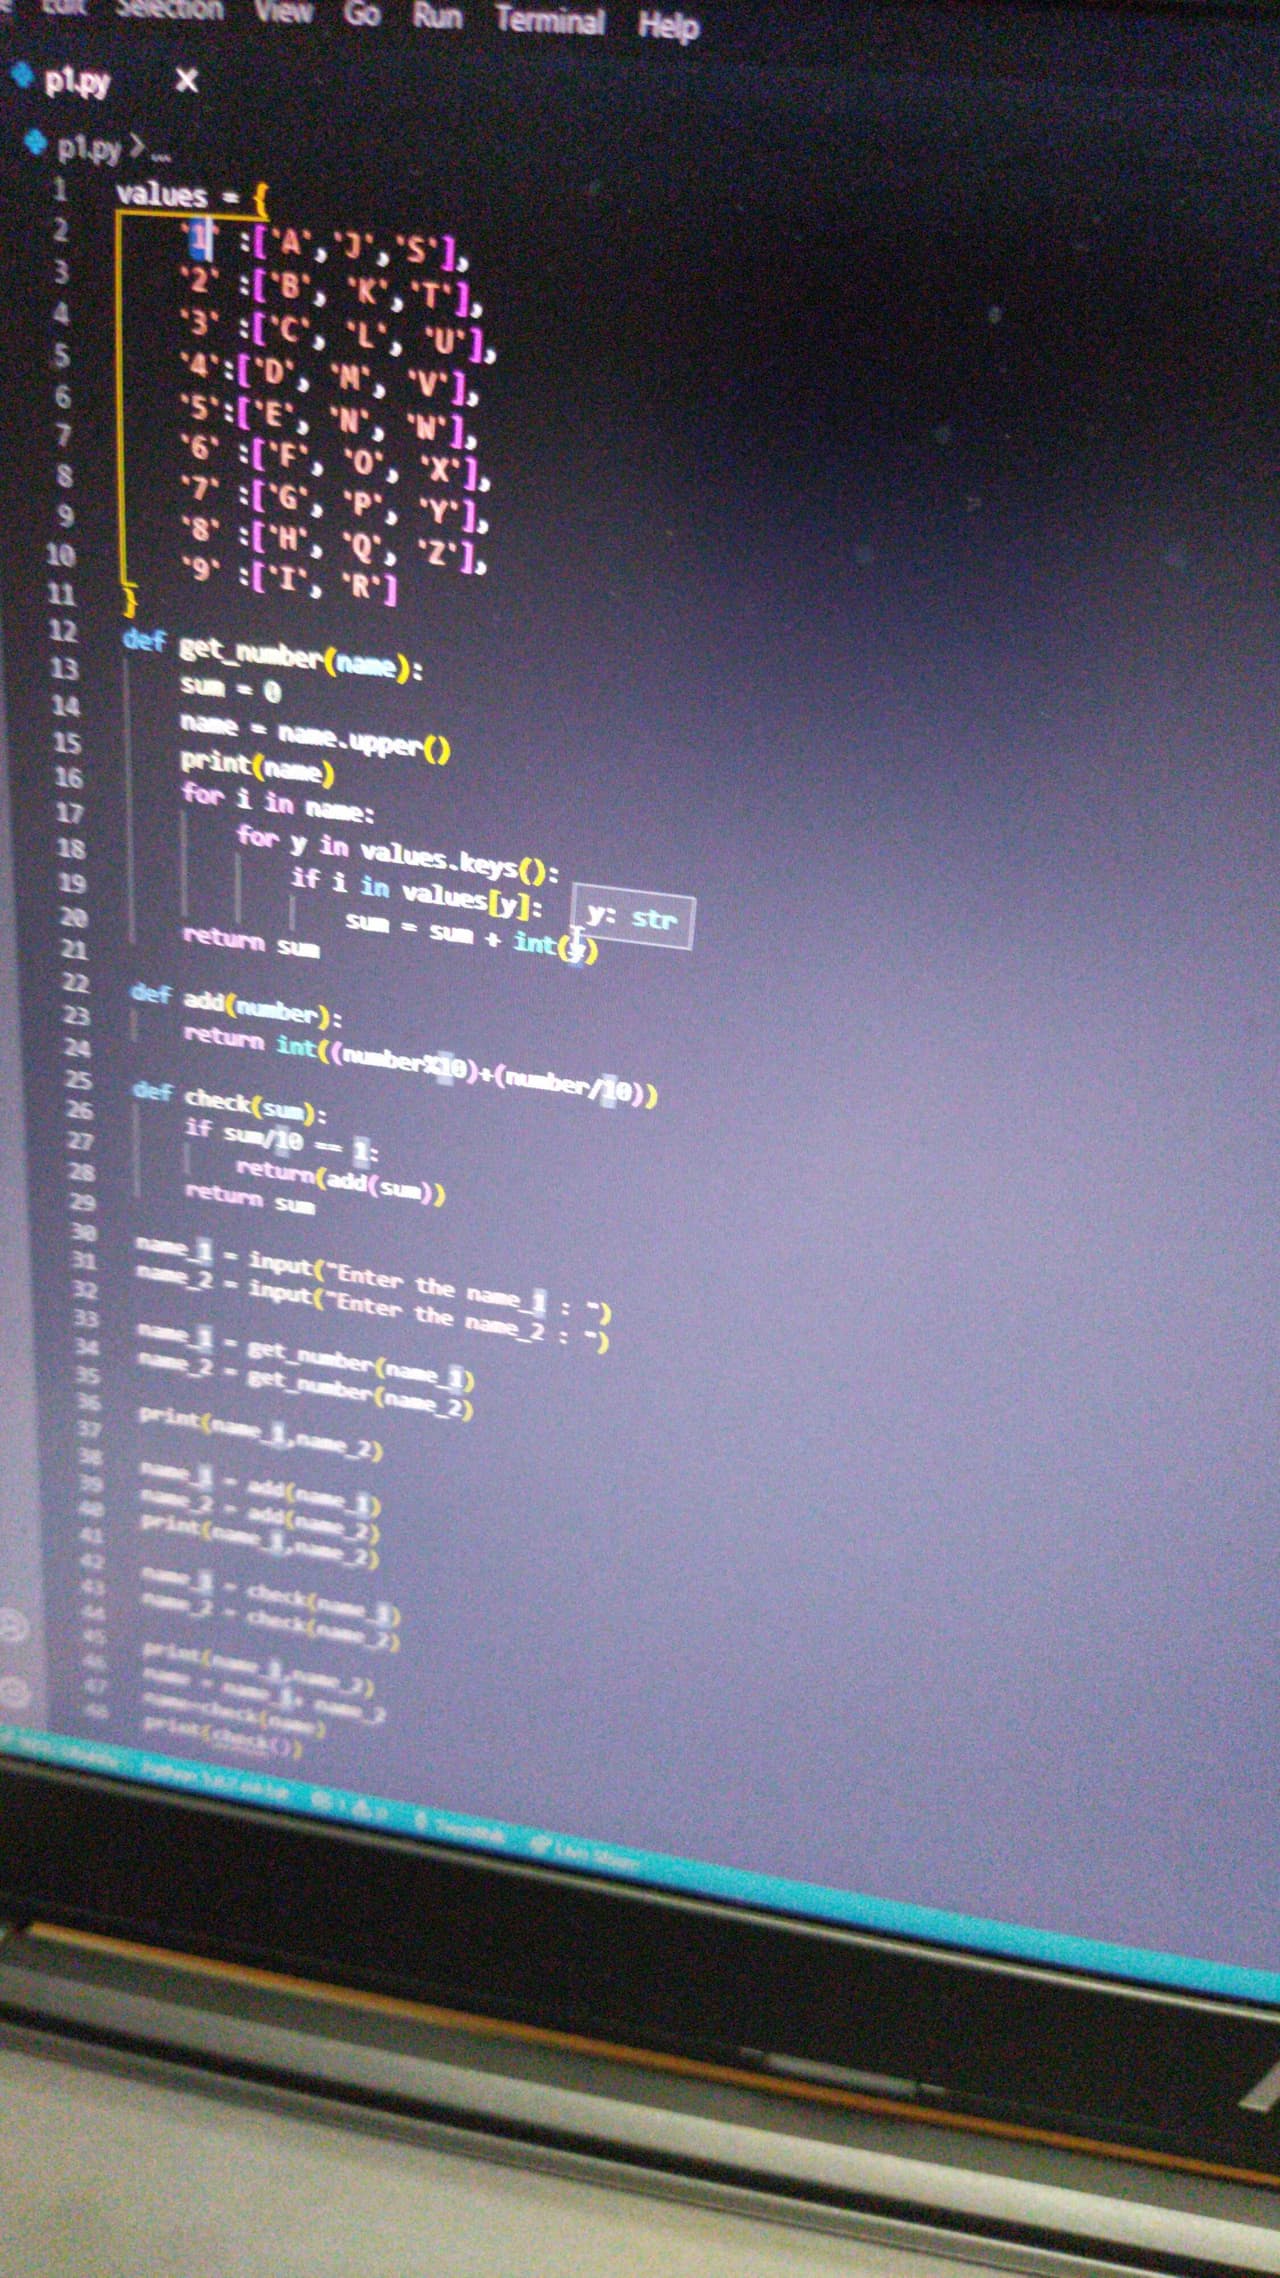Click the 'return(add(sum))' line
Image resolution: width=1280 pixels, height=2278 pixels.
pos(340,1180)
